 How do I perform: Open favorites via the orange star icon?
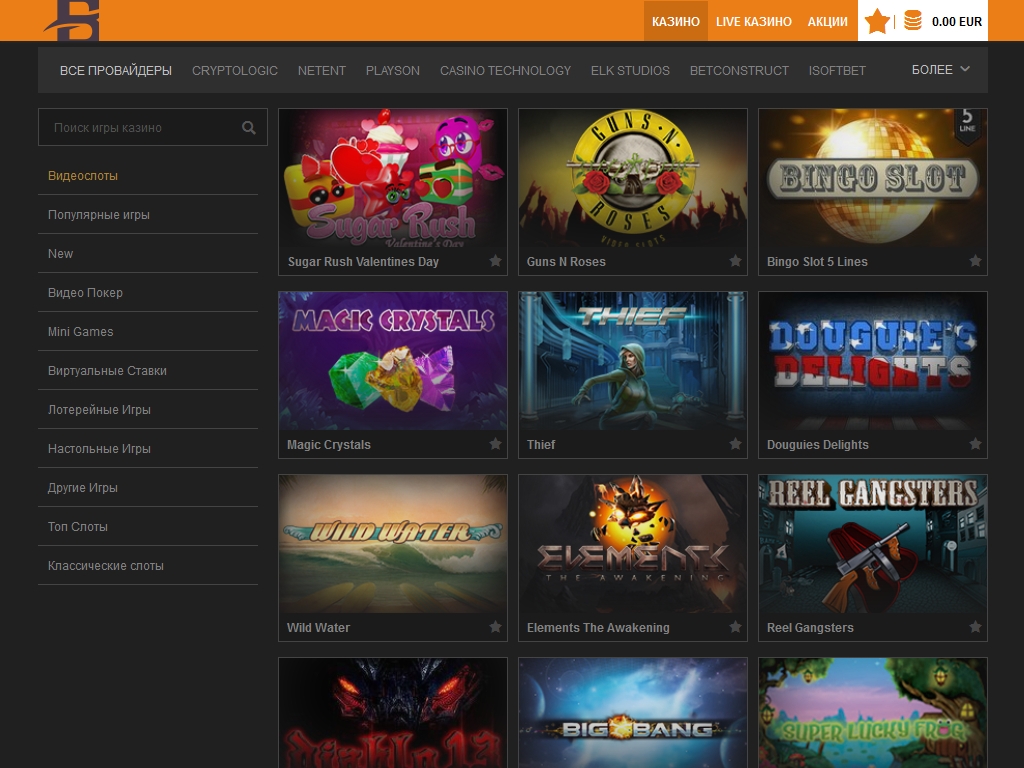[x=877, y=21]
